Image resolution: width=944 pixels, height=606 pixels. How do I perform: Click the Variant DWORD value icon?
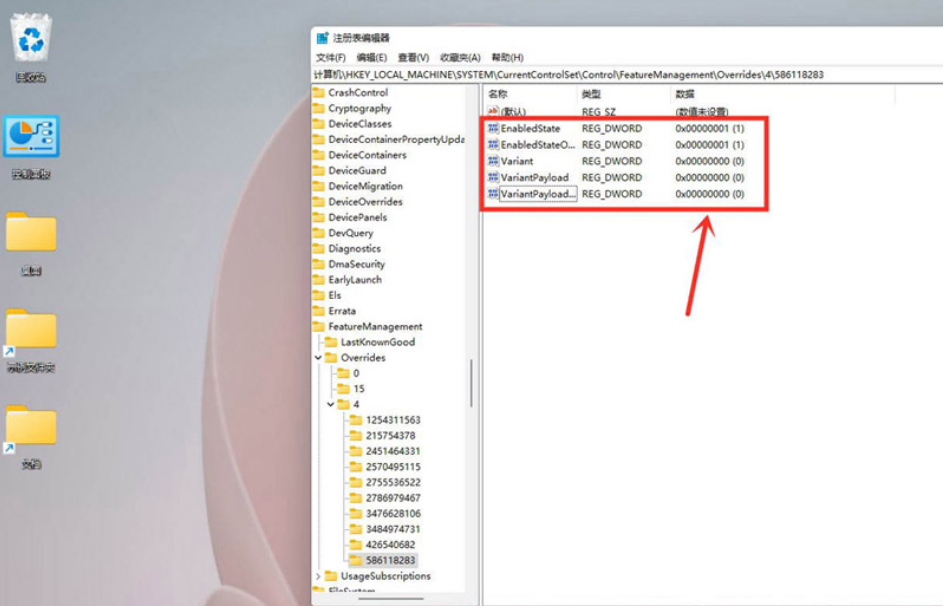tap(493, 161)
